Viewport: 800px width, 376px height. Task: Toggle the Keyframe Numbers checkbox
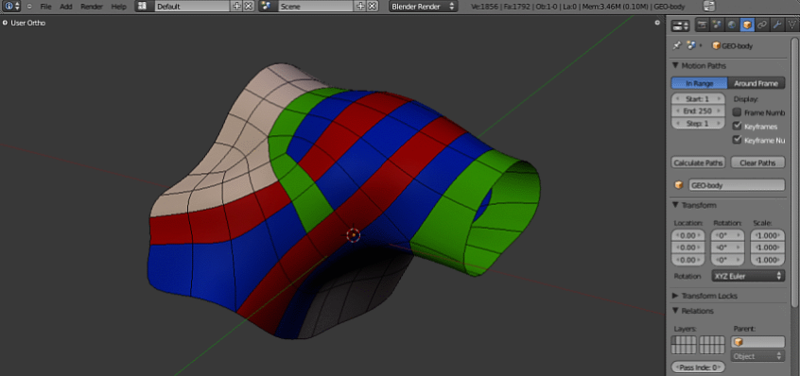coord(737,140)
